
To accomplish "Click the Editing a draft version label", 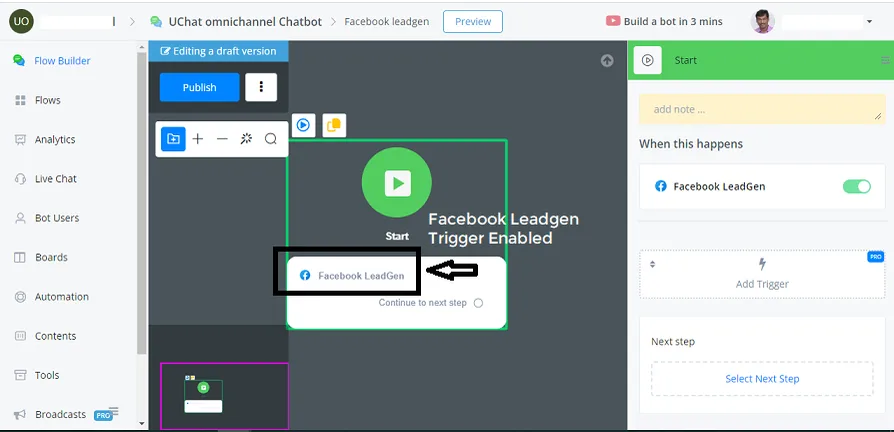I will pyautogui.click(x=218, y=51).
